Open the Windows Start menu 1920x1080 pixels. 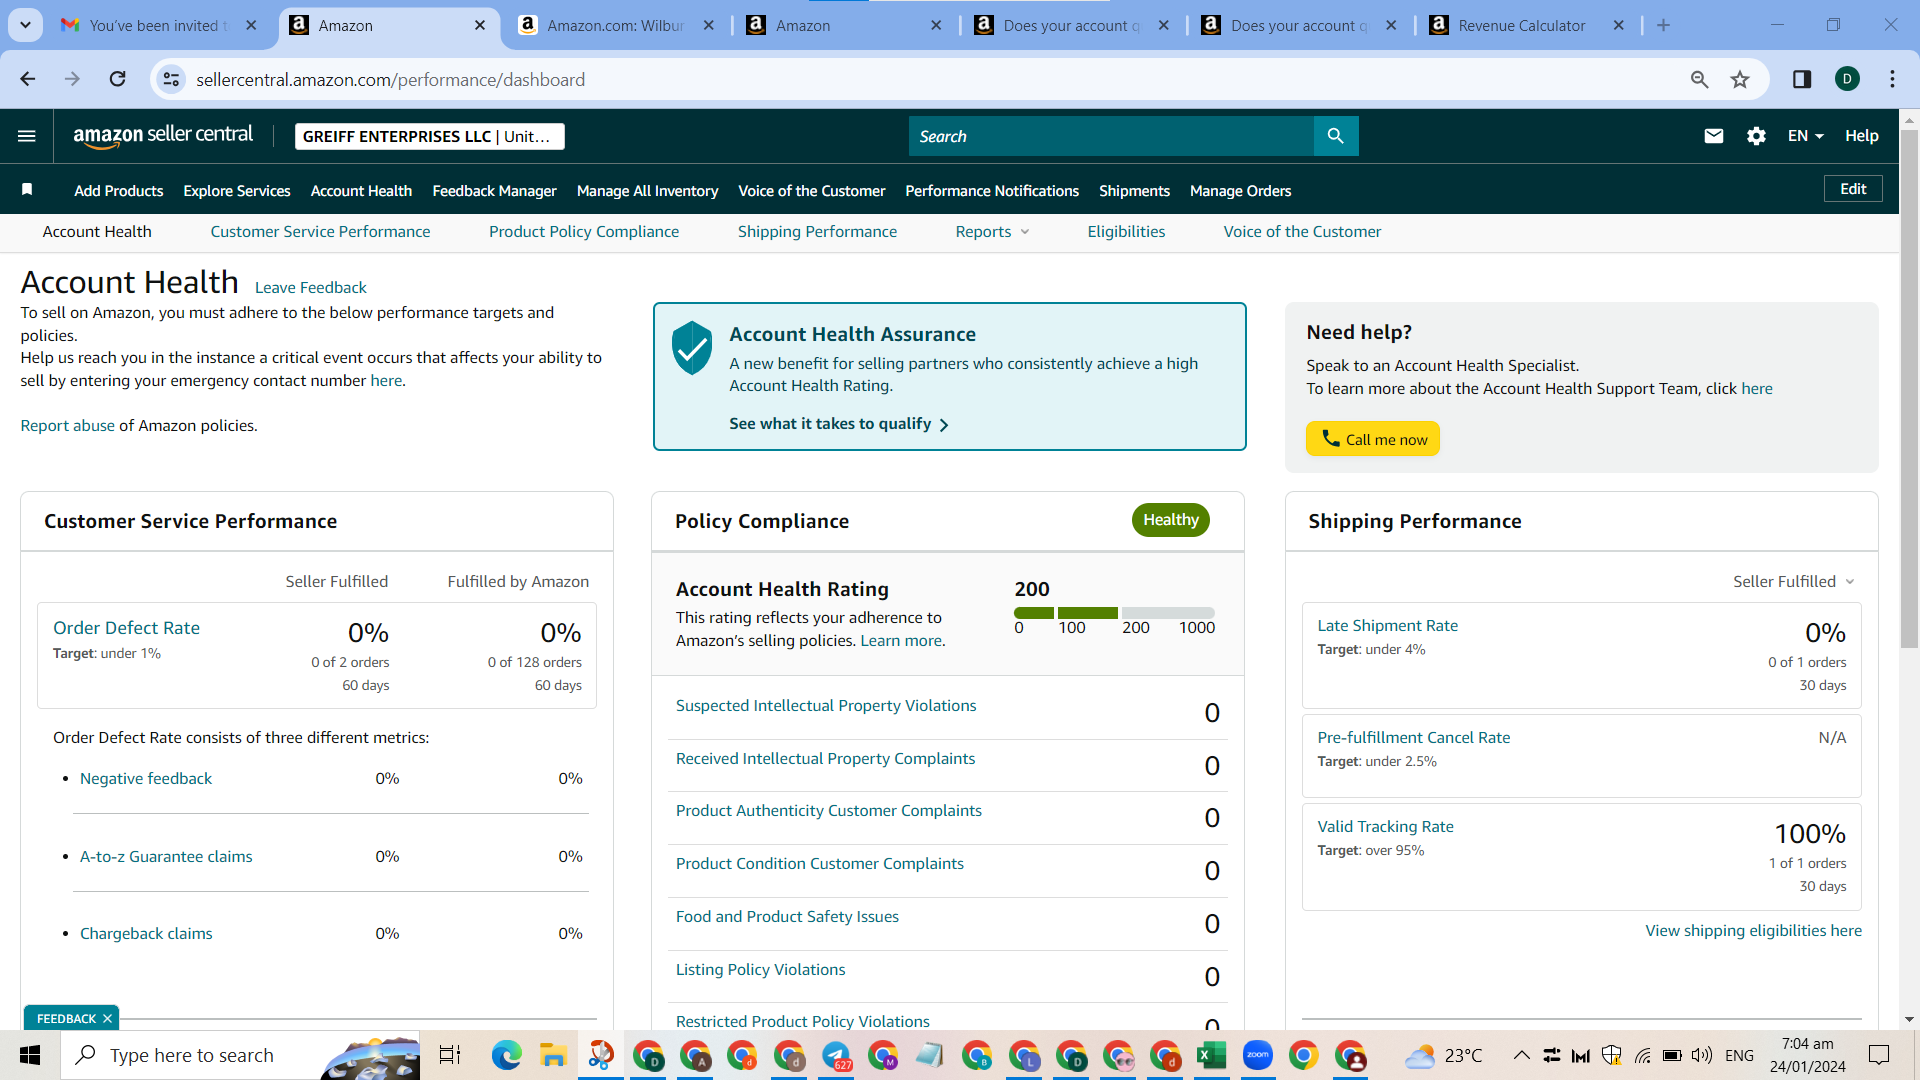(30, 1055)
